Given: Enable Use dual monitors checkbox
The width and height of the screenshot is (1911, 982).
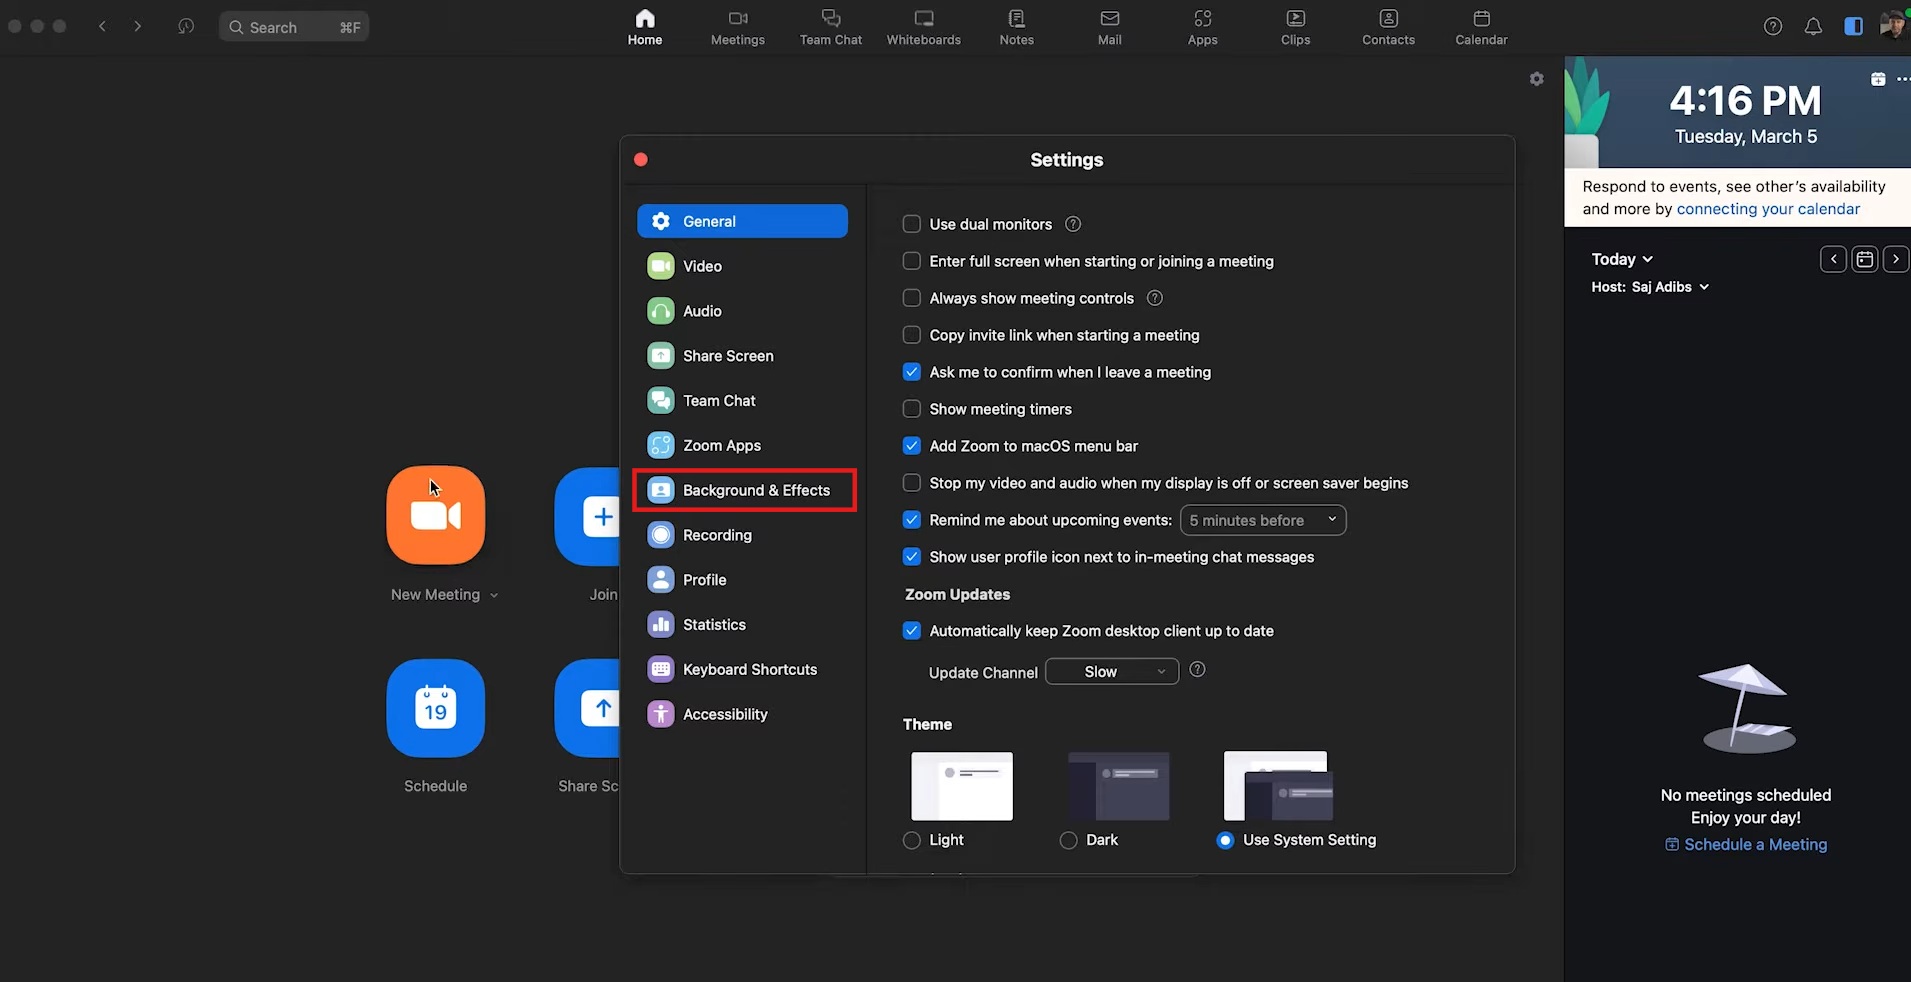Looking at the screenshot, I should [911, 224].
